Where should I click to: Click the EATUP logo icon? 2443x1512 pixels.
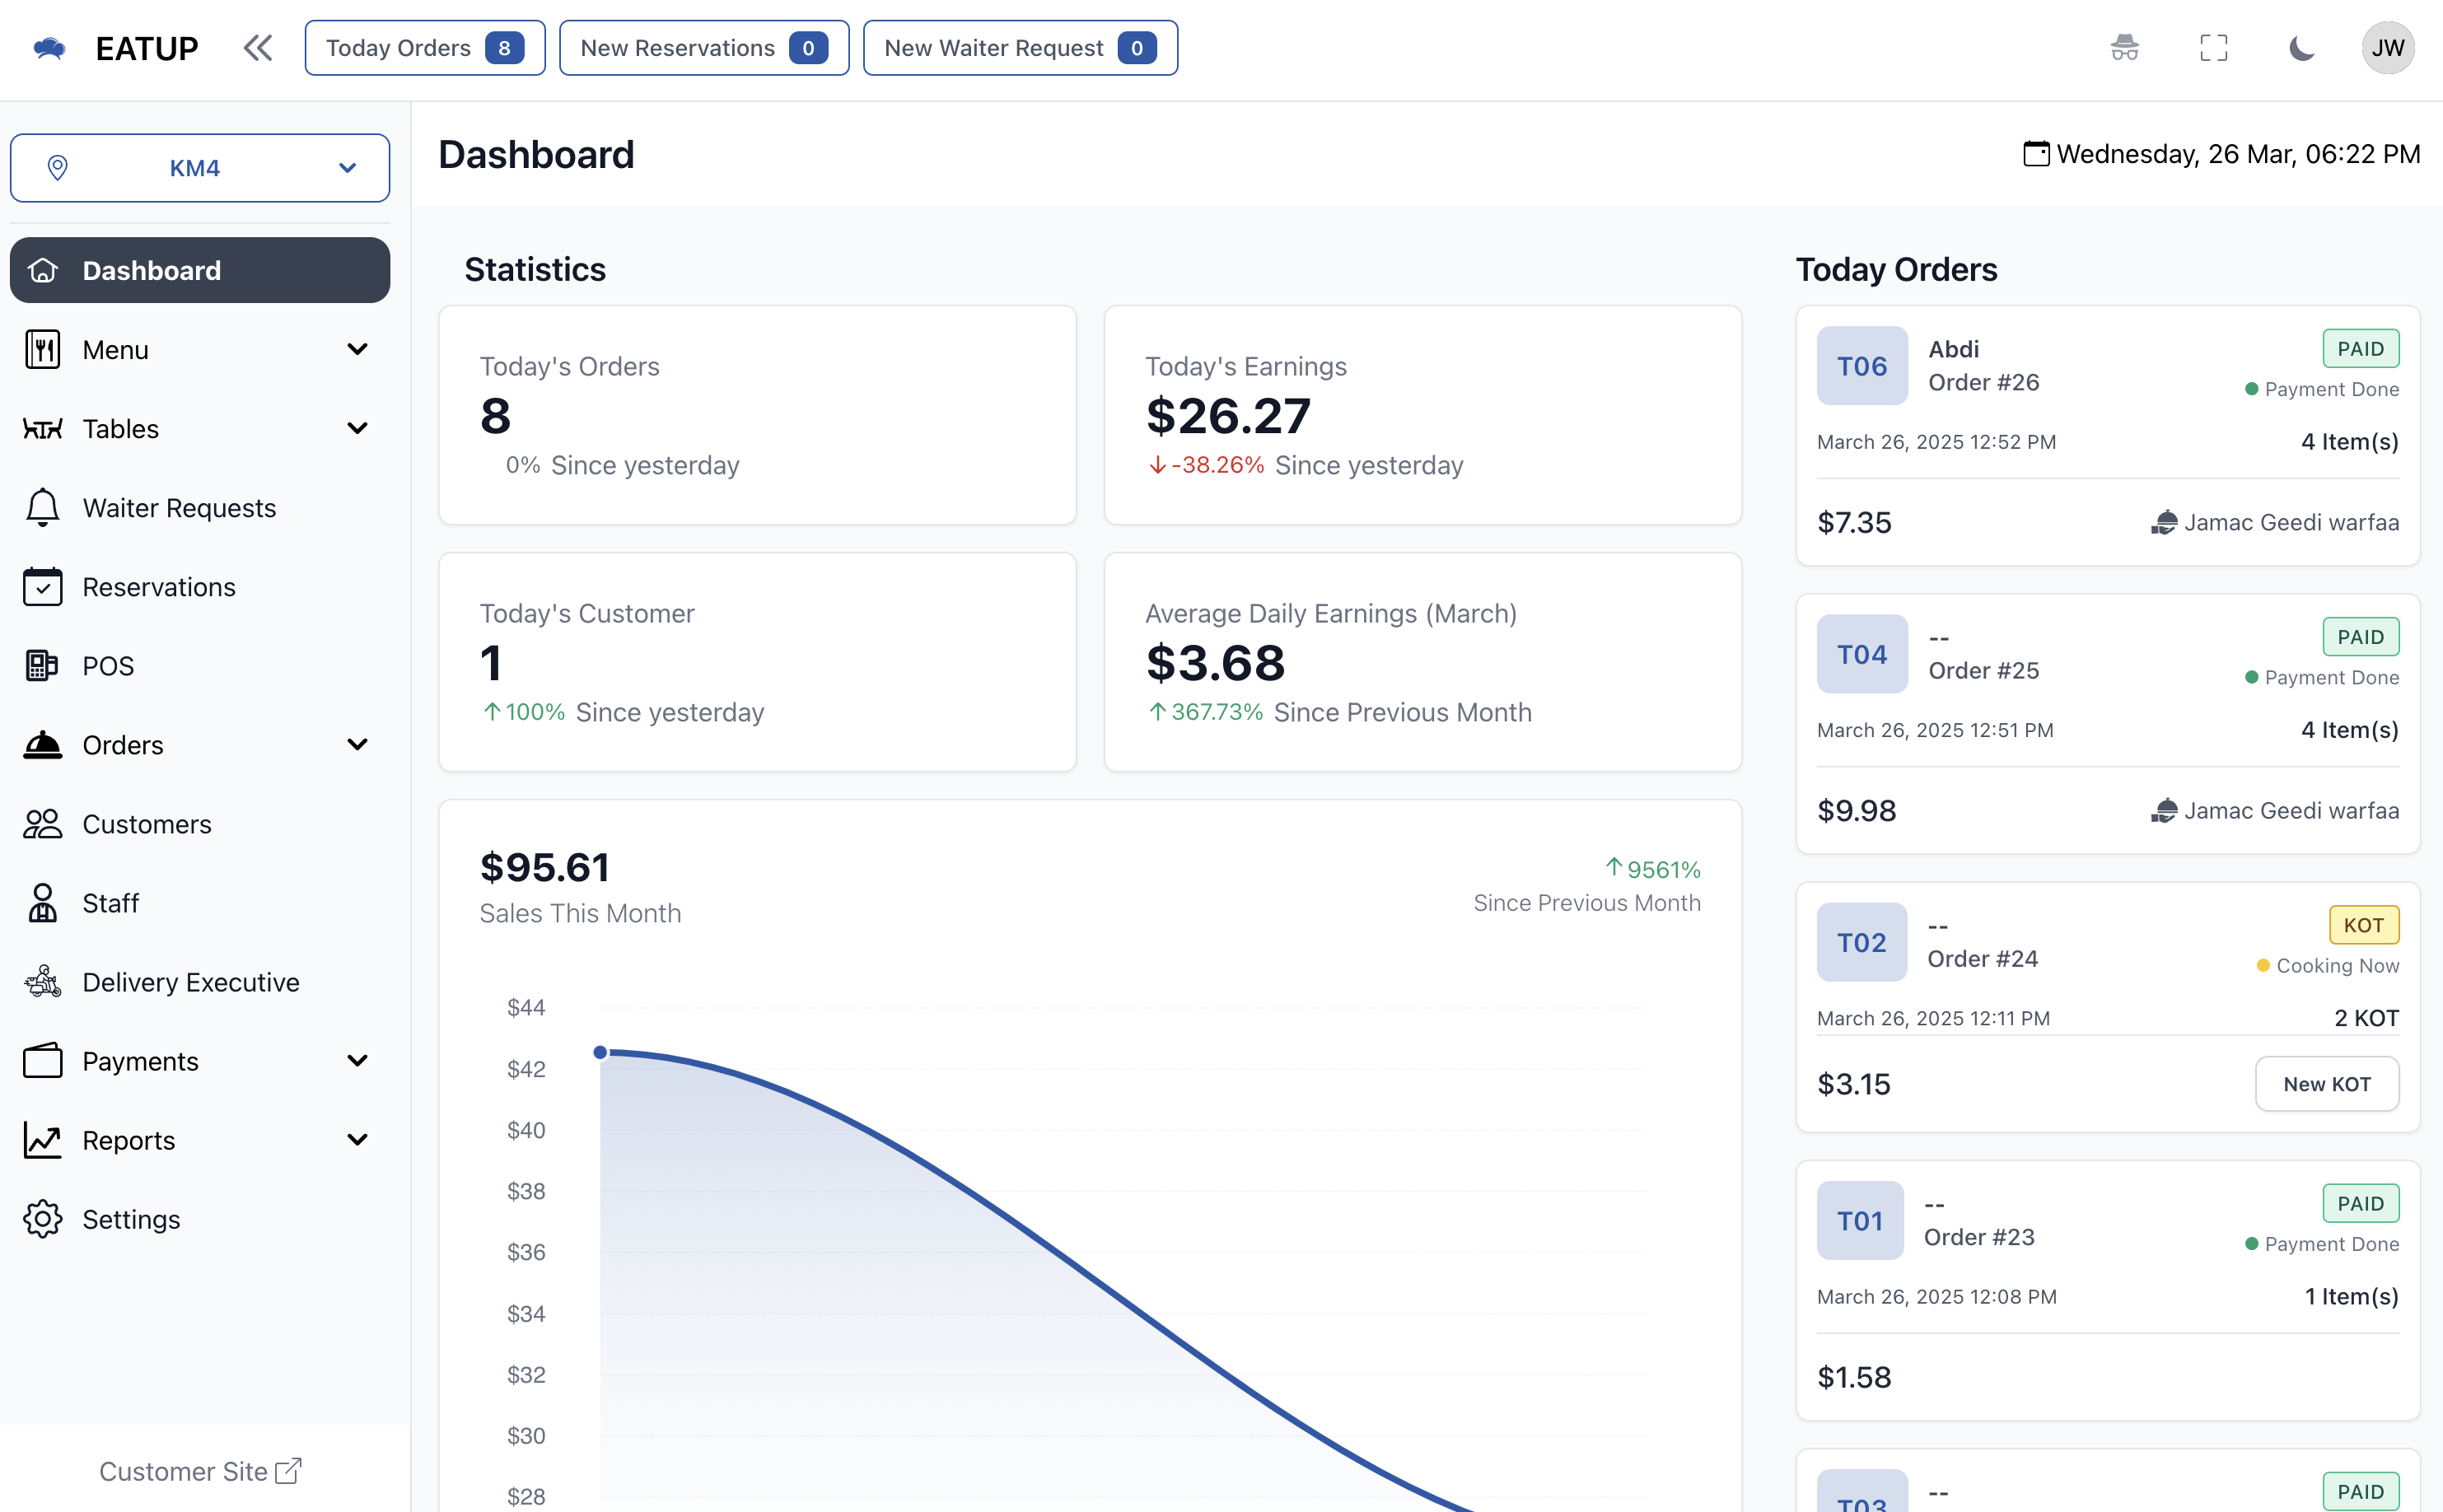tap(49, 48)
